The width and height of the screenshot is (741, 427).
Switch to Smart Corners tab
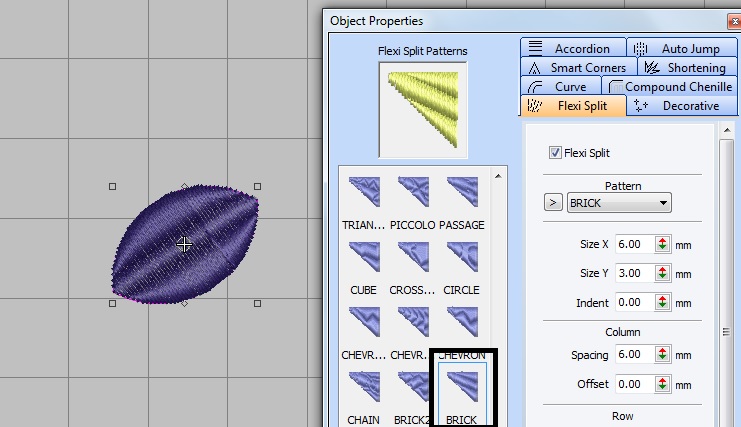tap(579, 68)
